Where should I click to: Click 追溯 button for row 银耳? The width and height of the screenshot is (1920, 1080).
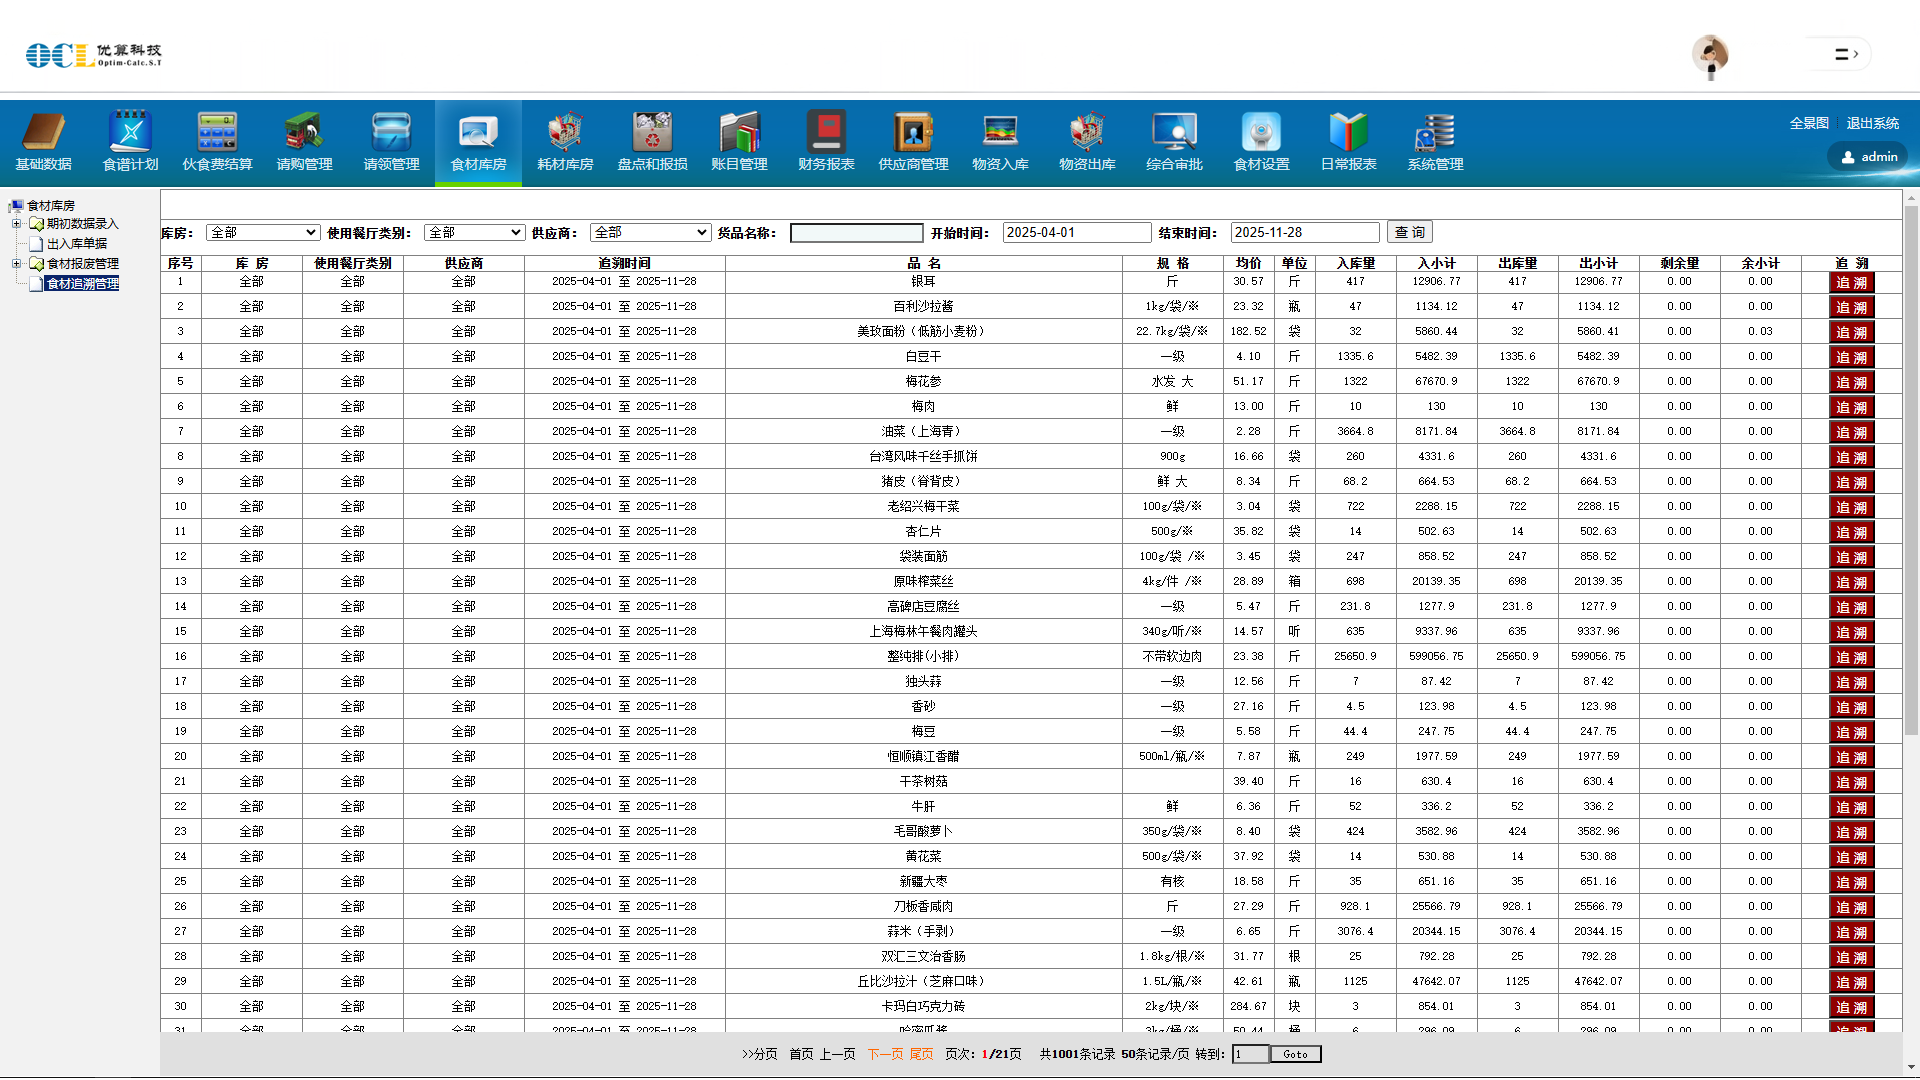click(x=1851, y=283)
